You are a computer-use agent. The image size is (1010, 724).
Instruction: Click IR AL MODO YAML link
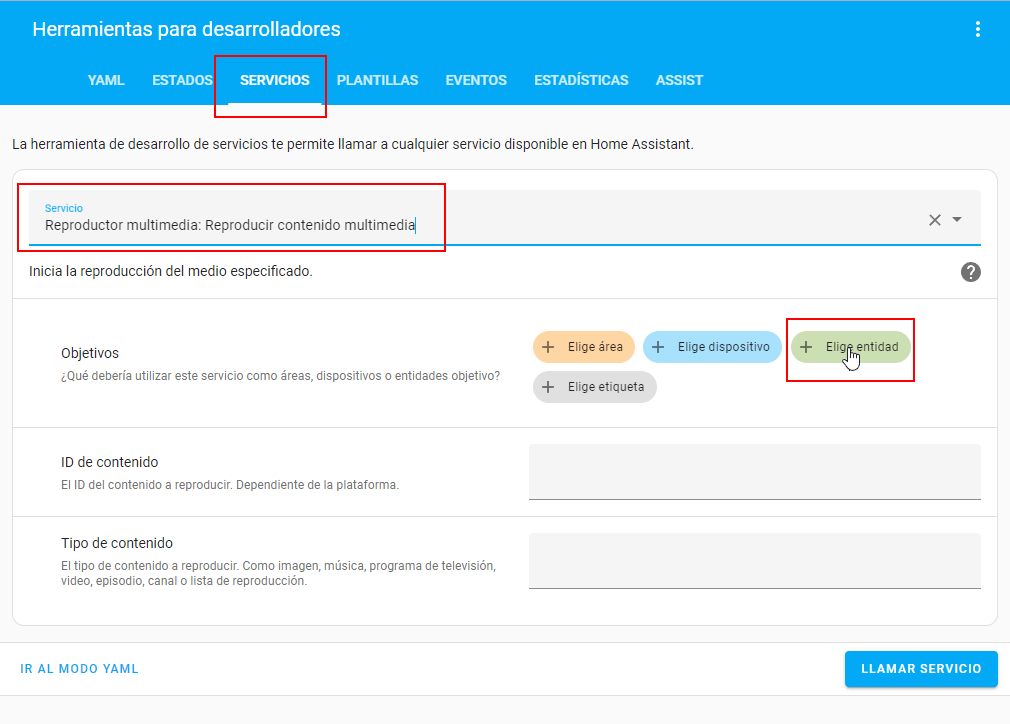tap(80, 669)
